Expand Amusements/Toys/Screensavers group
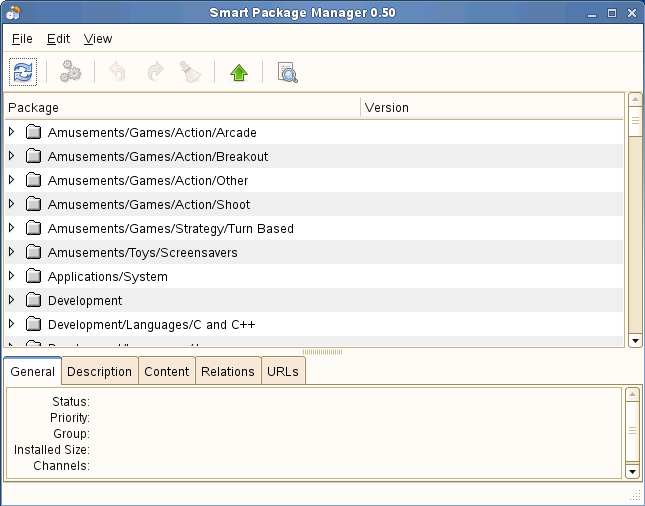 point(12,252)
